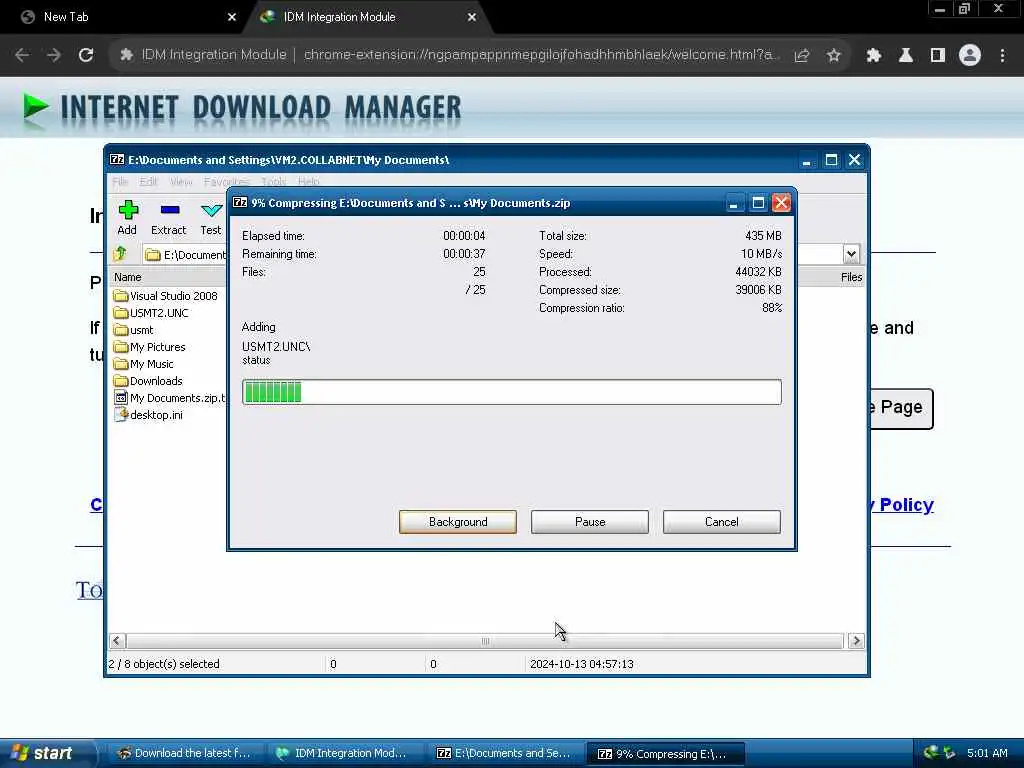Image resolution: width=1024 pixels, height=768 pixels.
Task: Click the browser forward arrow
Action: click(x=54, y=55)
